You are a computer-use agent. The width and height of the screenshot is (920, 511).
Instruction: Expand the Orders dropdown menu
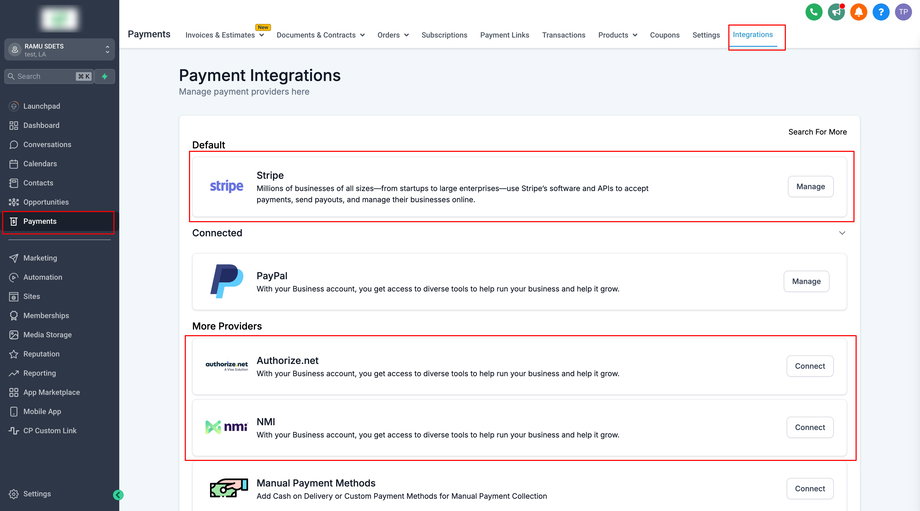pyautogui.click(x=393, y=35)
